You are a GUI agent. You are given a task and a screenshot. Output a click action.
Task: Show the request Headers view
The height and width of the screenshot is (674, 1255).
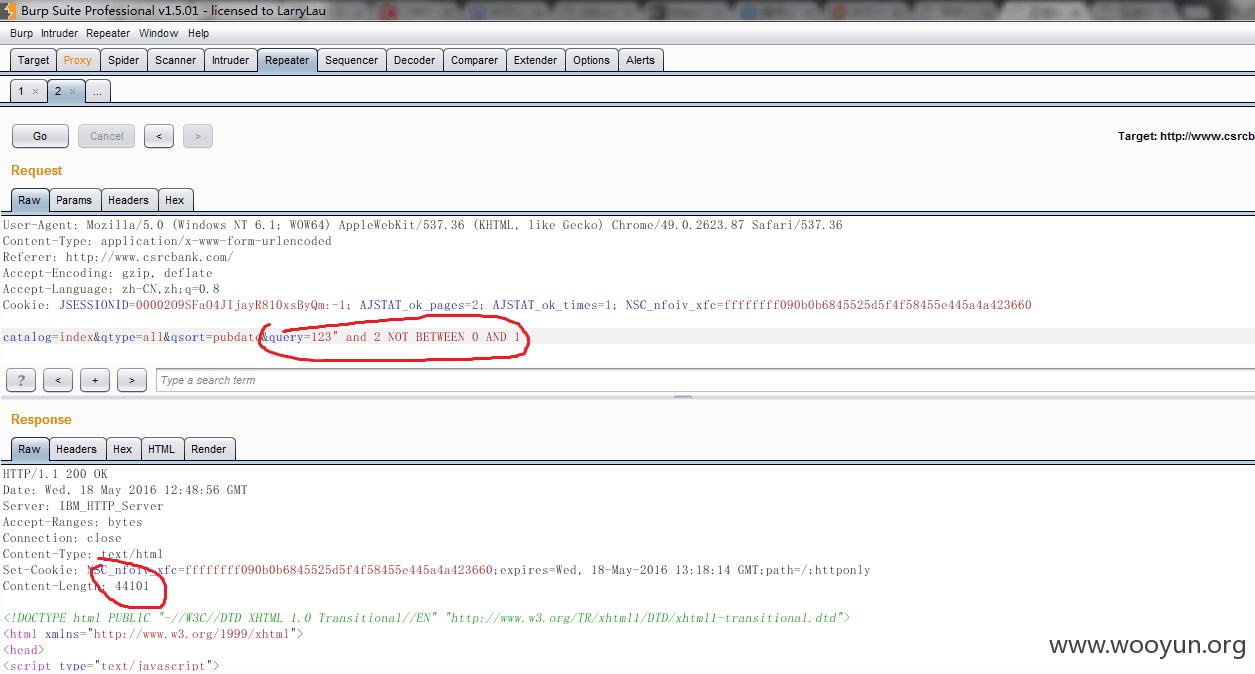coord(128,200)
